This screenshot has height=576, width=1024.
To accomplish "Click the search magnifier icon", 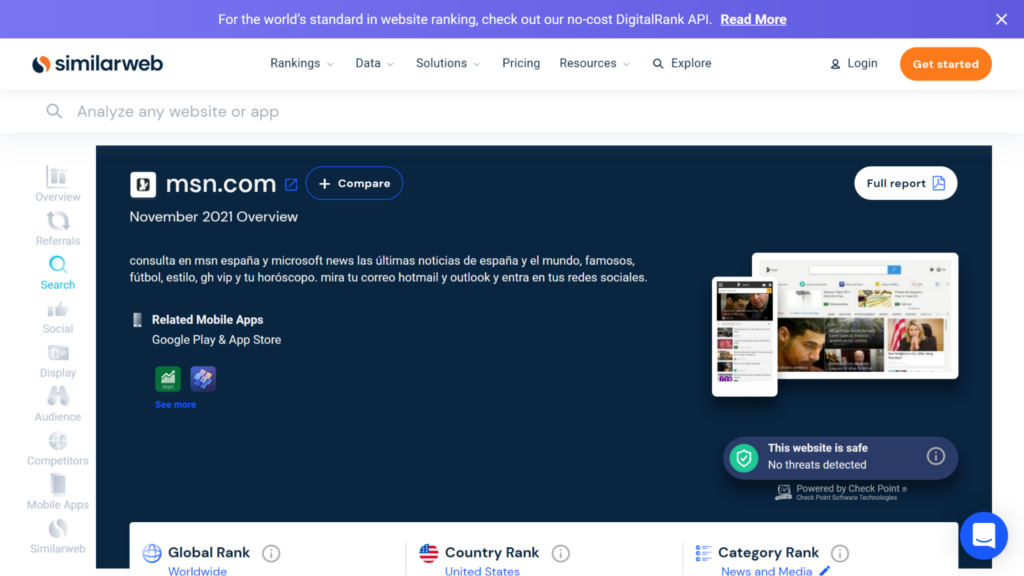I will [54, 111].
